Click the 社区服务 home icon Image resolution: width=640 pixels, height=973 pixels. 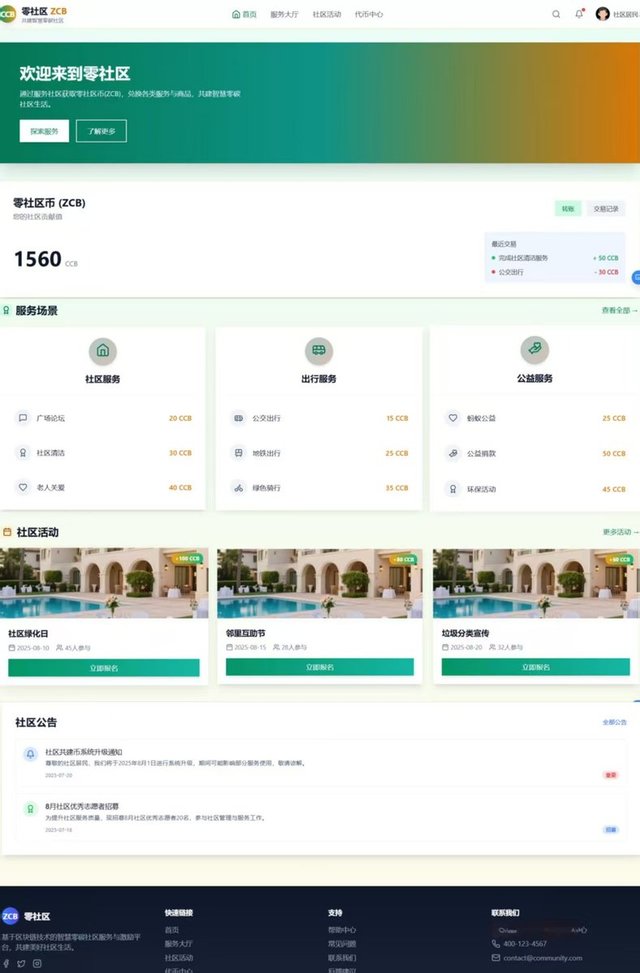(x=103, y=351)
